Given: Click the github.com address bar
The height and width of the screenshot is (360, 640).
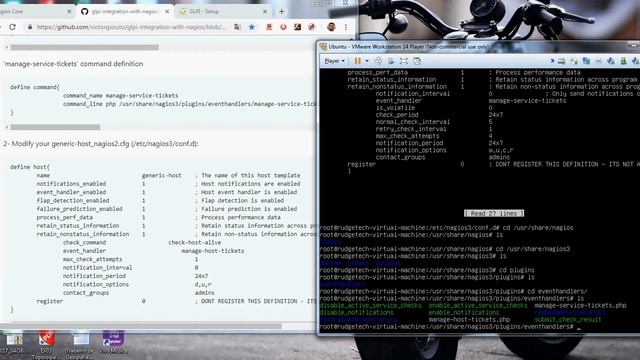Looking at the screenshot, I should [131, 27].
